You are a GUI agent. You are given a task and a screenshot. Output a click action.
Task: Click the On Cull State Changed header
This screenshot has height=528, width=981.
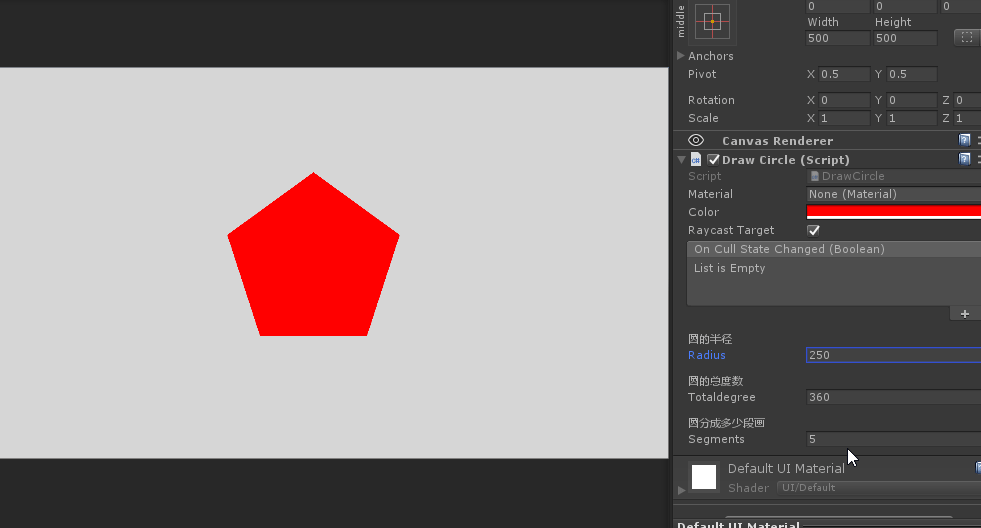click(834, 249)
